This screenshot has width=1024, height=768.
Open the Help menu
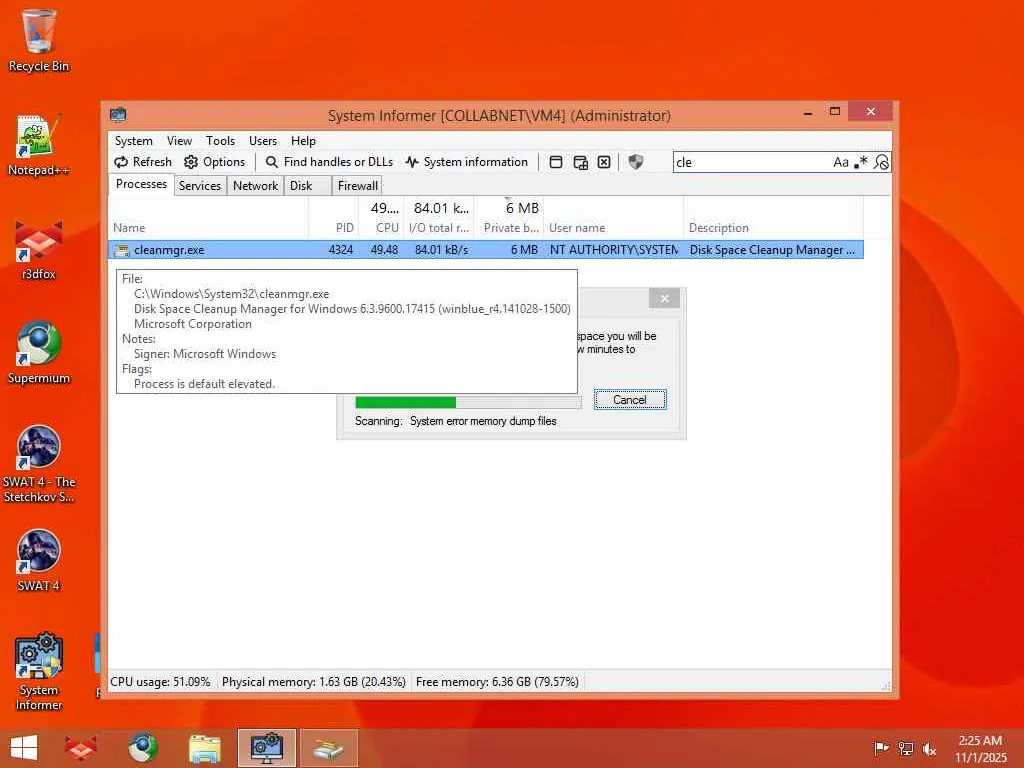click(303, 140)
